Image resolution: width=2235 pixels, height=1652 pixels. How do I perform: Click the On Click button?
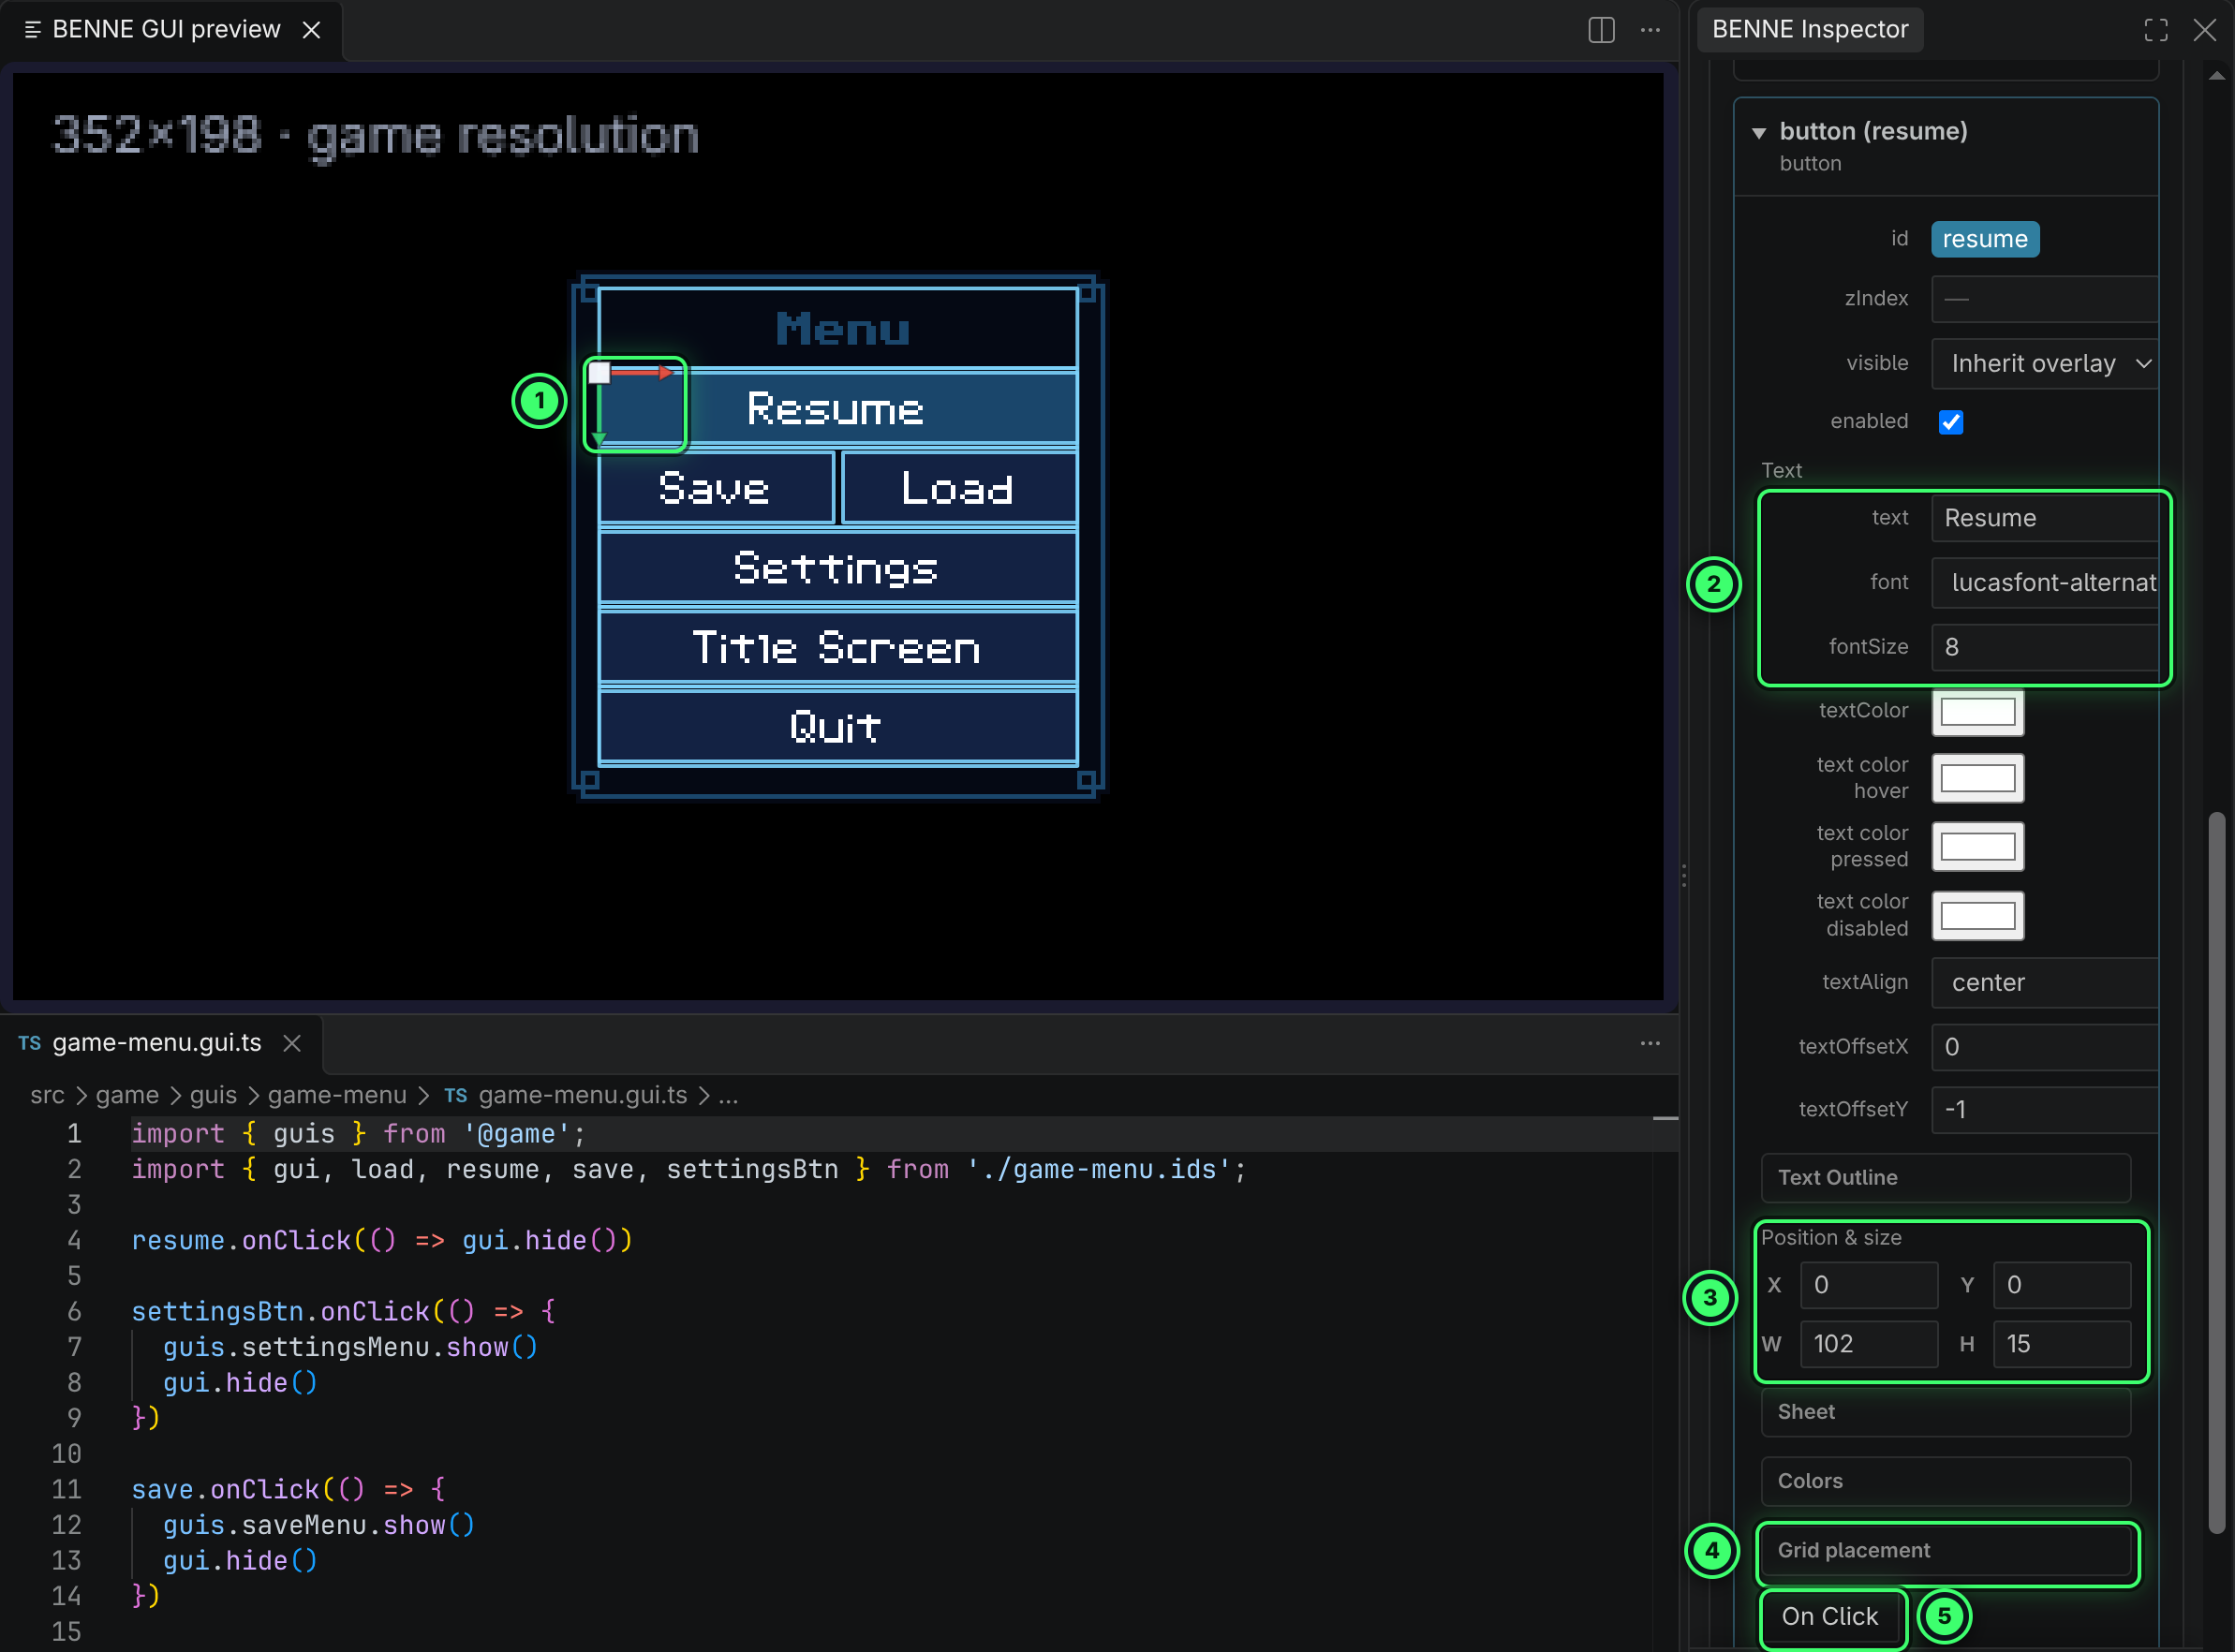point(1830,1616)
